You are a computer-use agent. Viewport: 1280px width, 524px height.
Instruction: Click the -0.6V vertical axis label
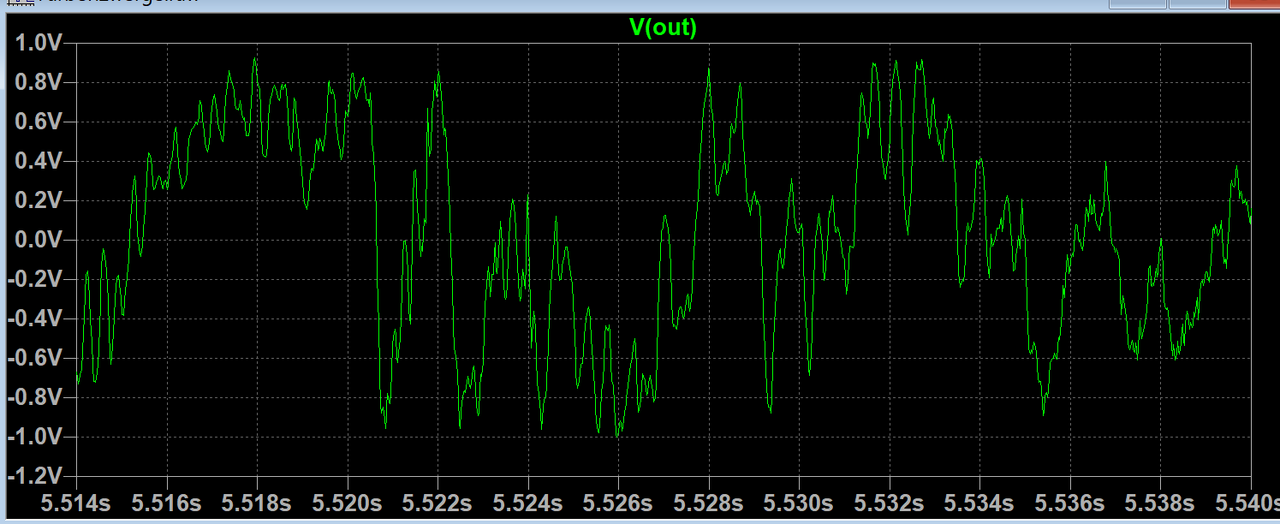coord(35,358)
